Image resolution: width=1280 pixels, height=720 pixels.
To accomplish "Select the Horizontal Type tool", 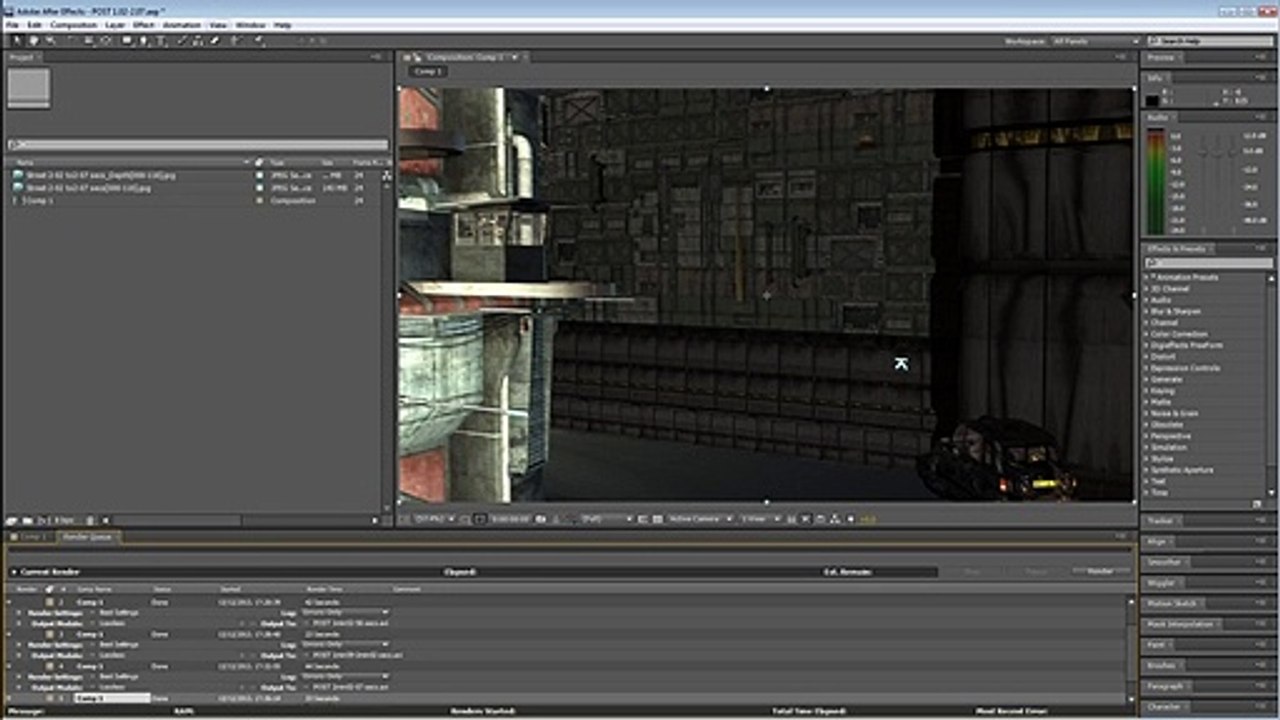I will click(x=160, y=41).
